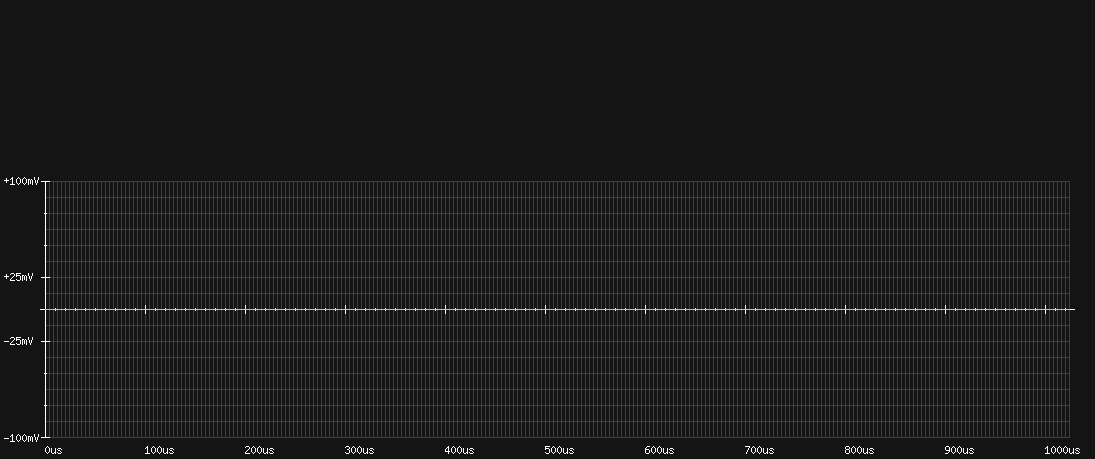Pick the 400us time axis label
Screen dimensions: 1095x459
pos(459,451)
